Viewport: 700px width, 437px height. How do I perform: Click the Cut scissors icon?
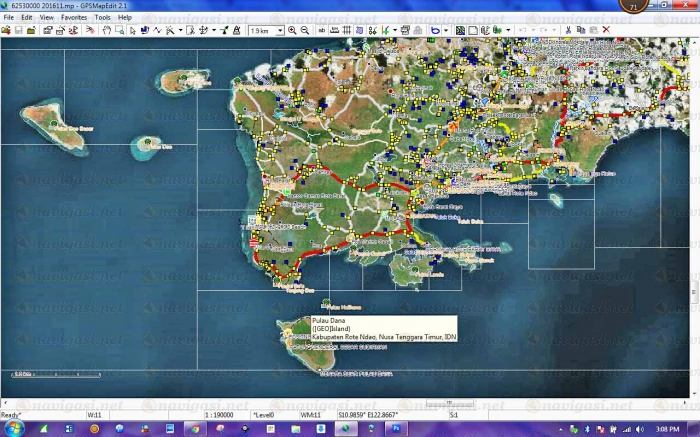coord(567,30)
